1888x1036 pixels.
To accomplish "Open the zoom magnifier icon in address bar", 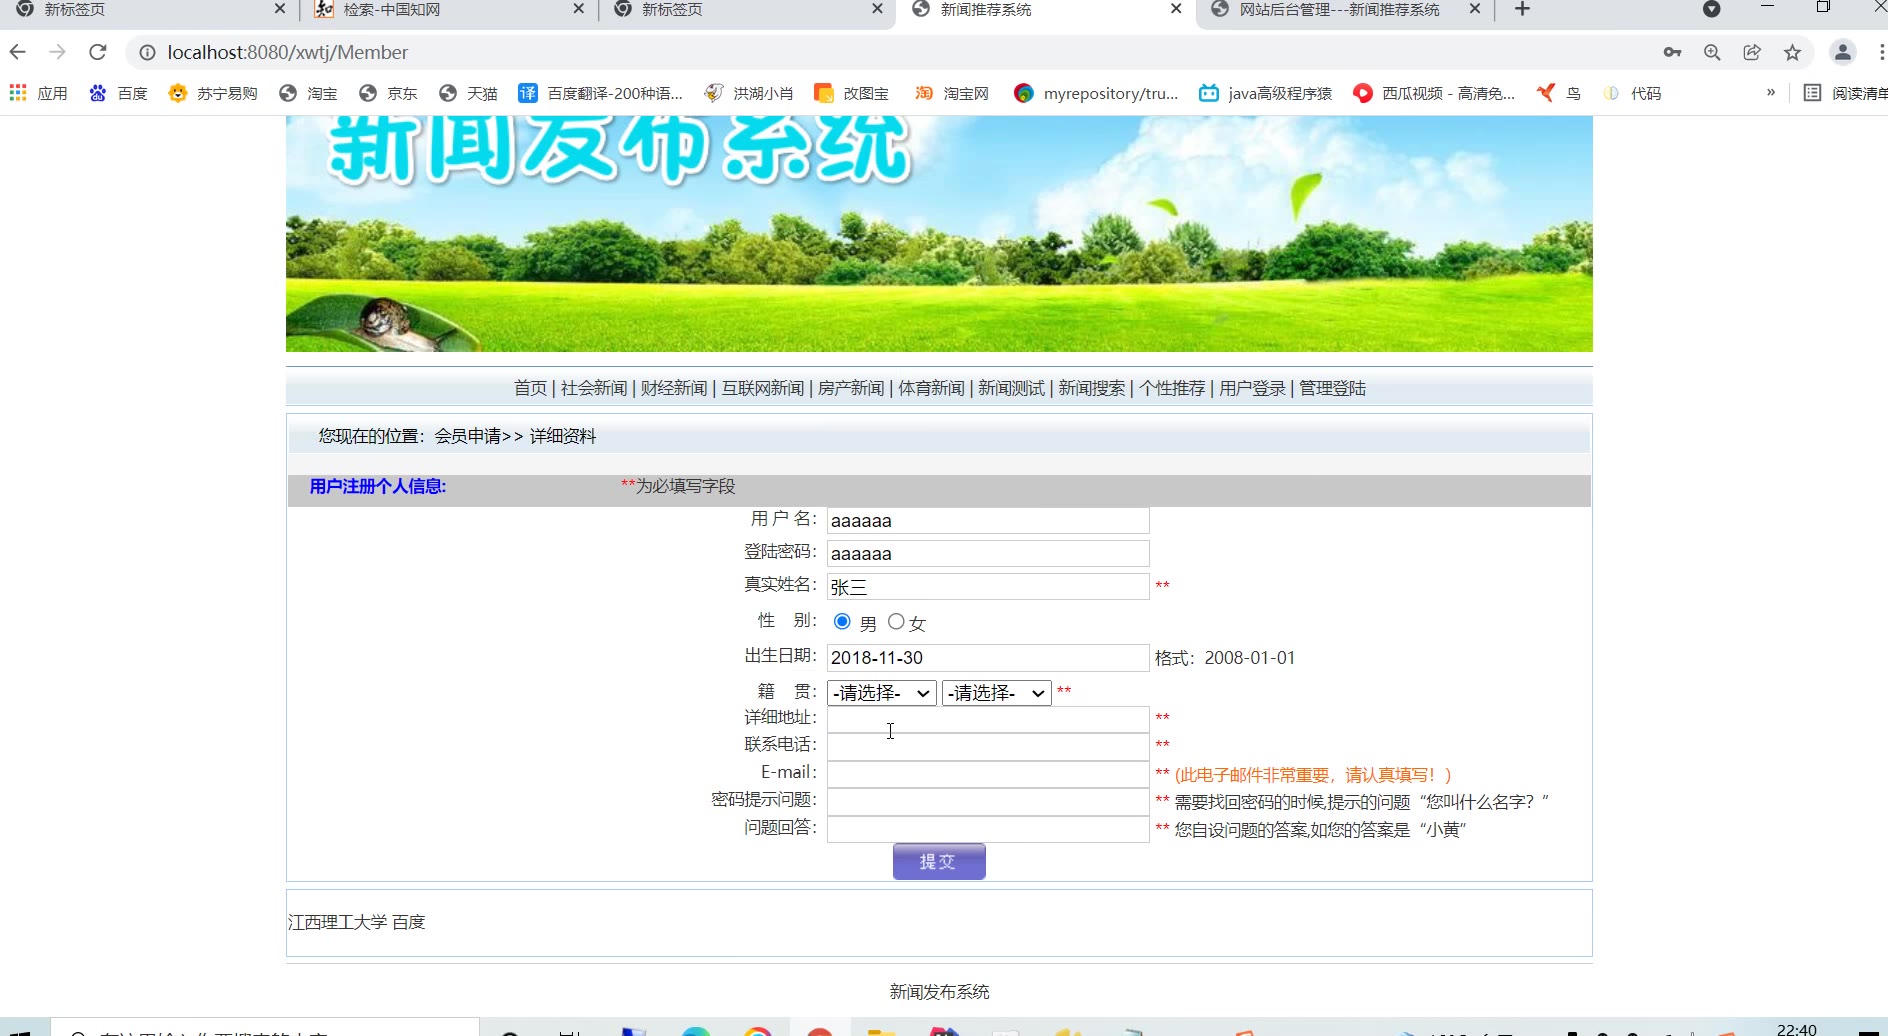I will point(1712,52).
